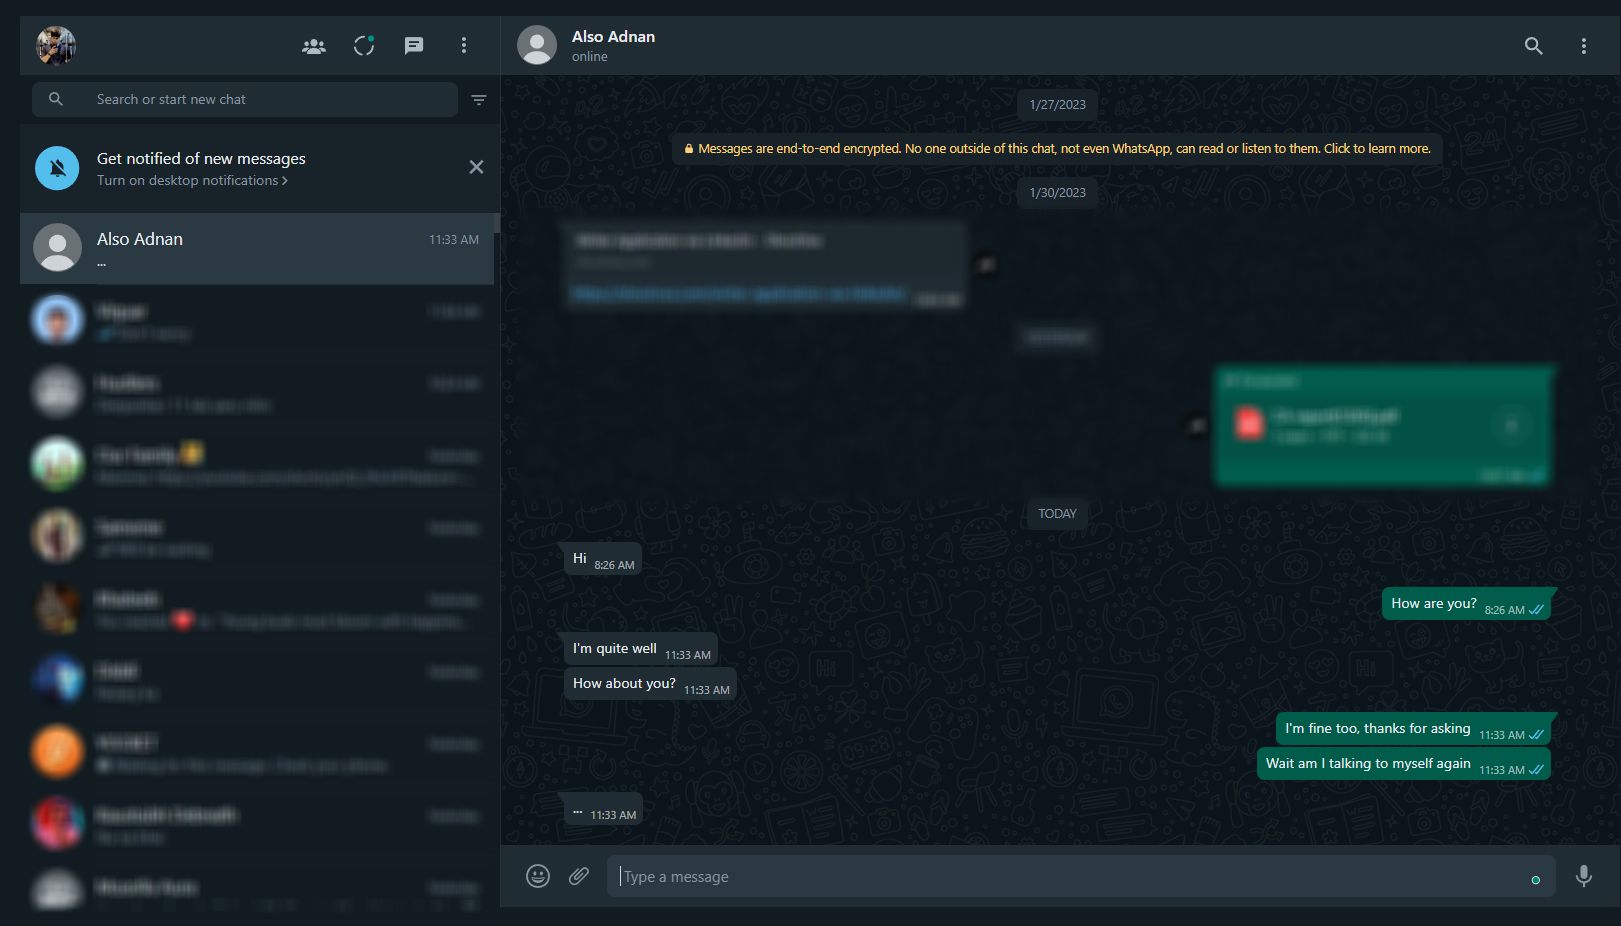The width and height of the screenshot is (1621, 926).
Task: Start a new chat with the chat icon
Action: pyautogui.click(x=414, y=45)
